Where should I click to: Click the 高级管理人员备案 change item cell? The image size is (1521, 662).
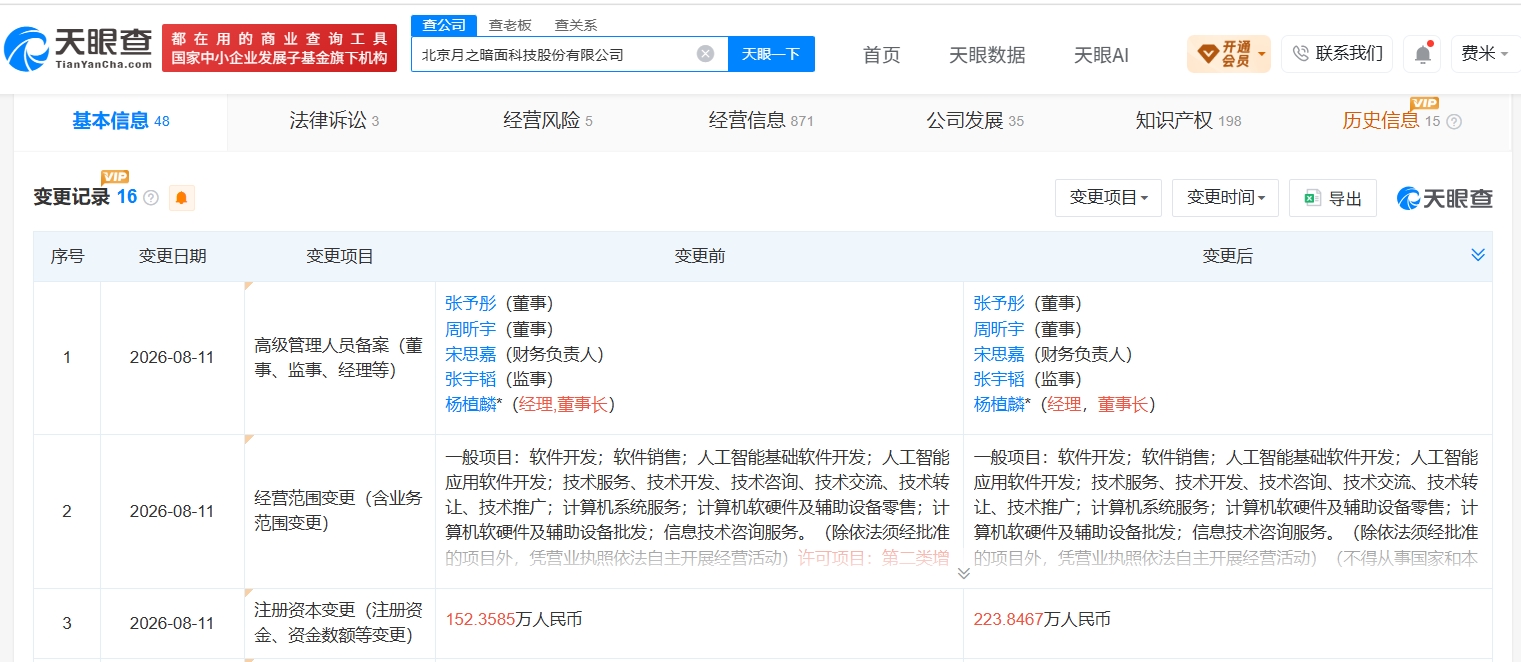(339, 358)
